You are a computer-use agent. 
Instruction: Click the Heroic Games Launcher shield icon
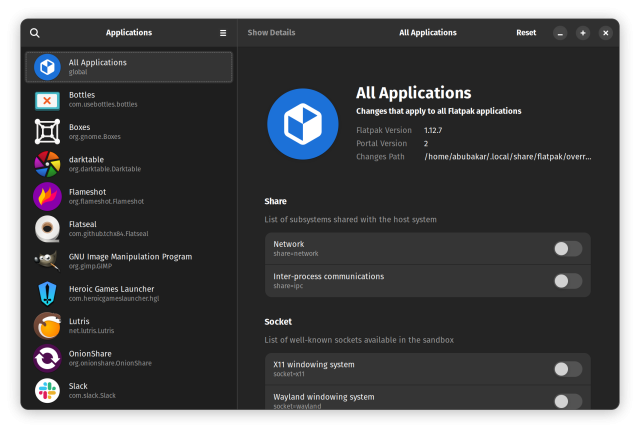[x=47, y=293]
